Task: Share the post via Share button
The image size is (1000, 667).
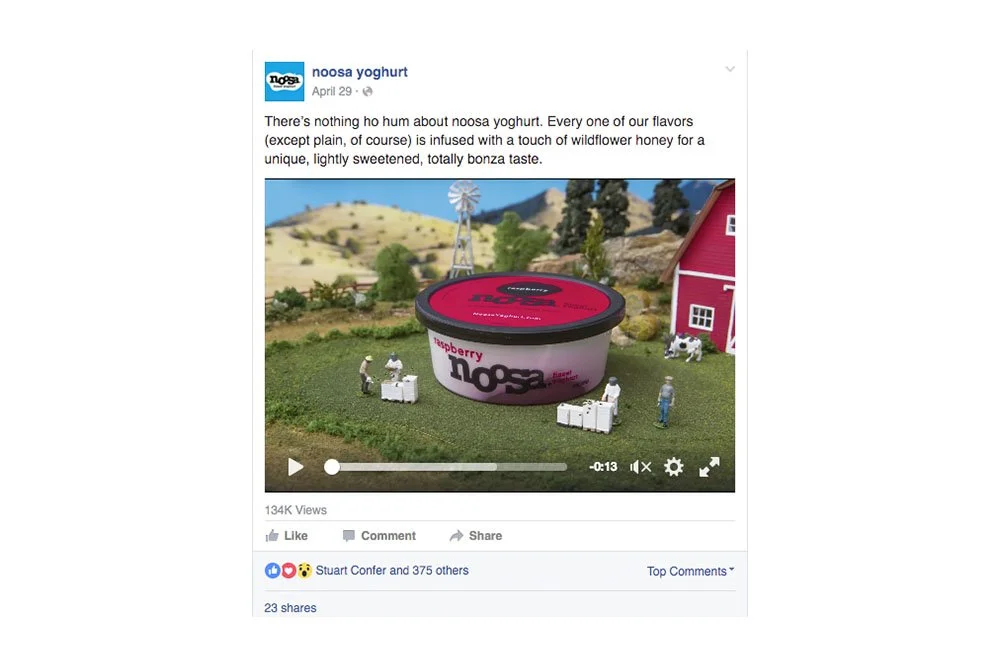Action: click(476, 536)
